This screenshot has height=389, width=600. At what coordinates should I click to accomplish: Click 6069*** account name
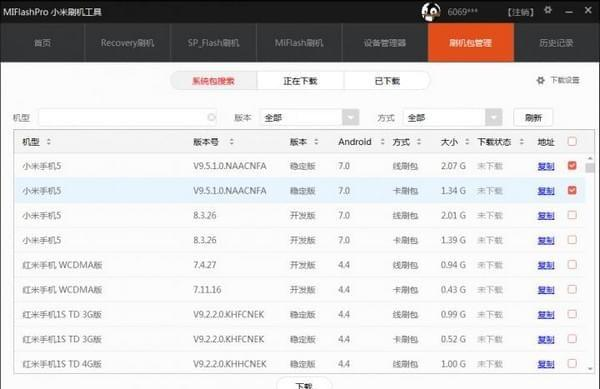462,12
